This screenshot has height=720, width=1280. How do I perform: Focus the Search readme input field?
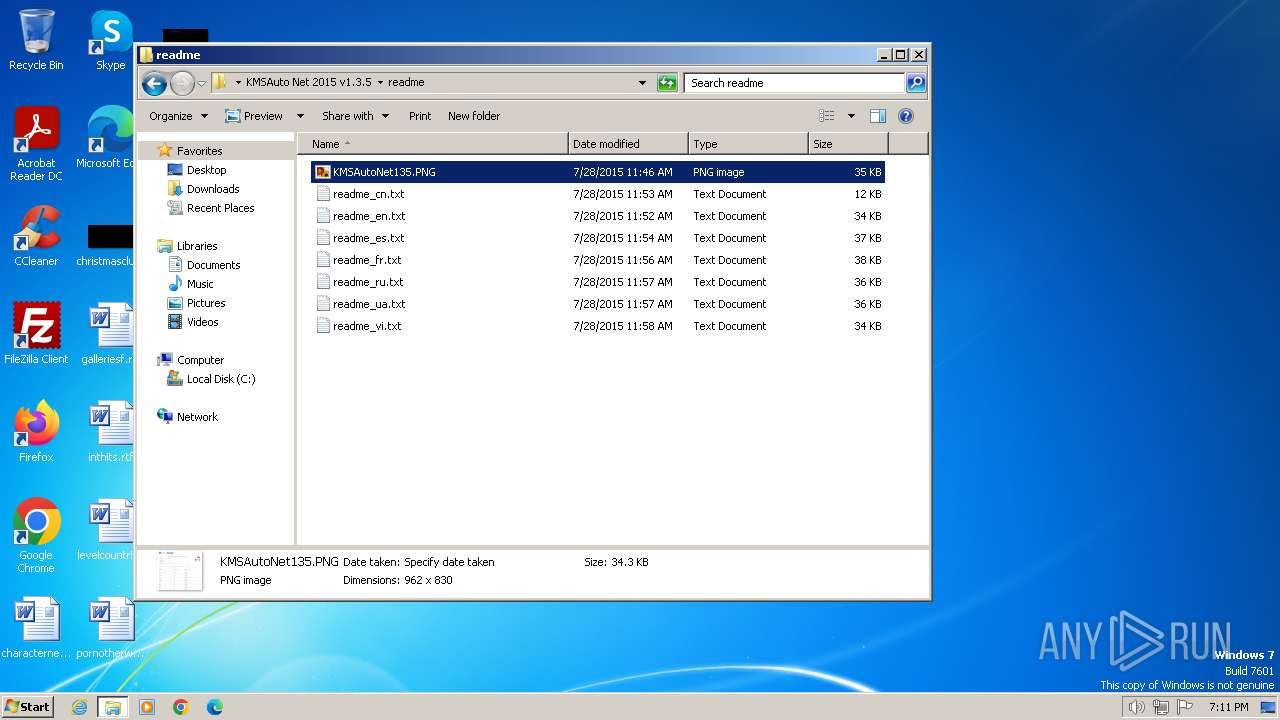[x=795, y=83]
